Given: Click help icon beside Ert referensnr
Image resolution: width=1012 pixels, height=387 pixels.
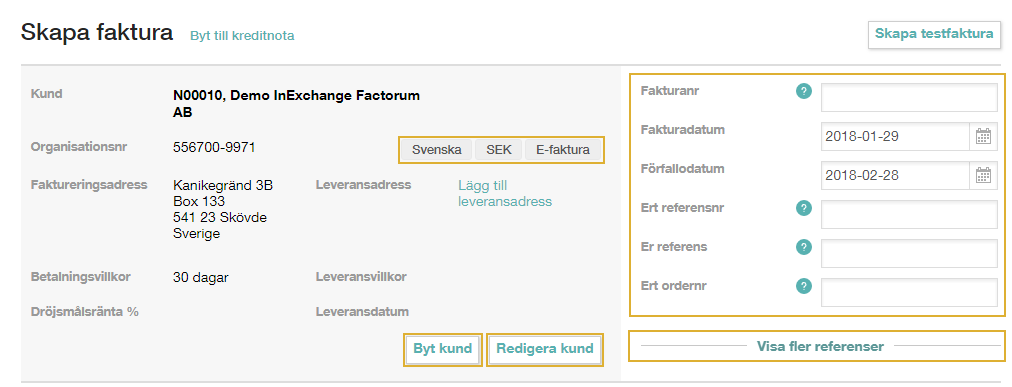Looking at the screenshot, I should pyautogui.click(x=804, y=208).
